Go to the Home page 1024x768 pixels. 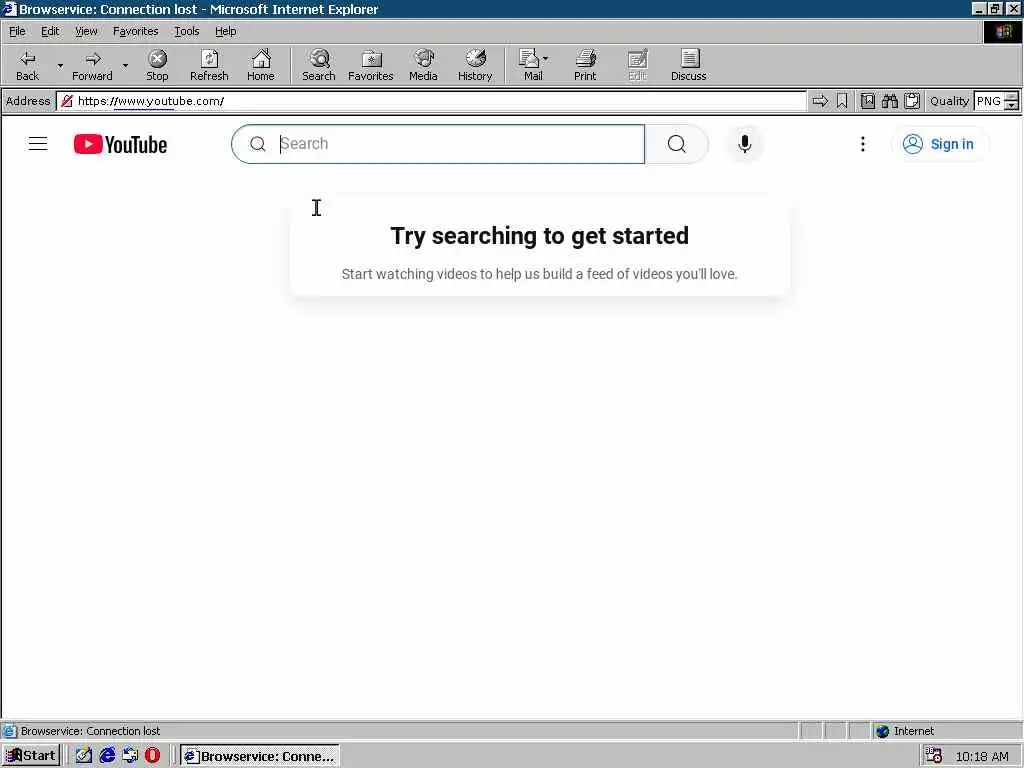point(261,65)
